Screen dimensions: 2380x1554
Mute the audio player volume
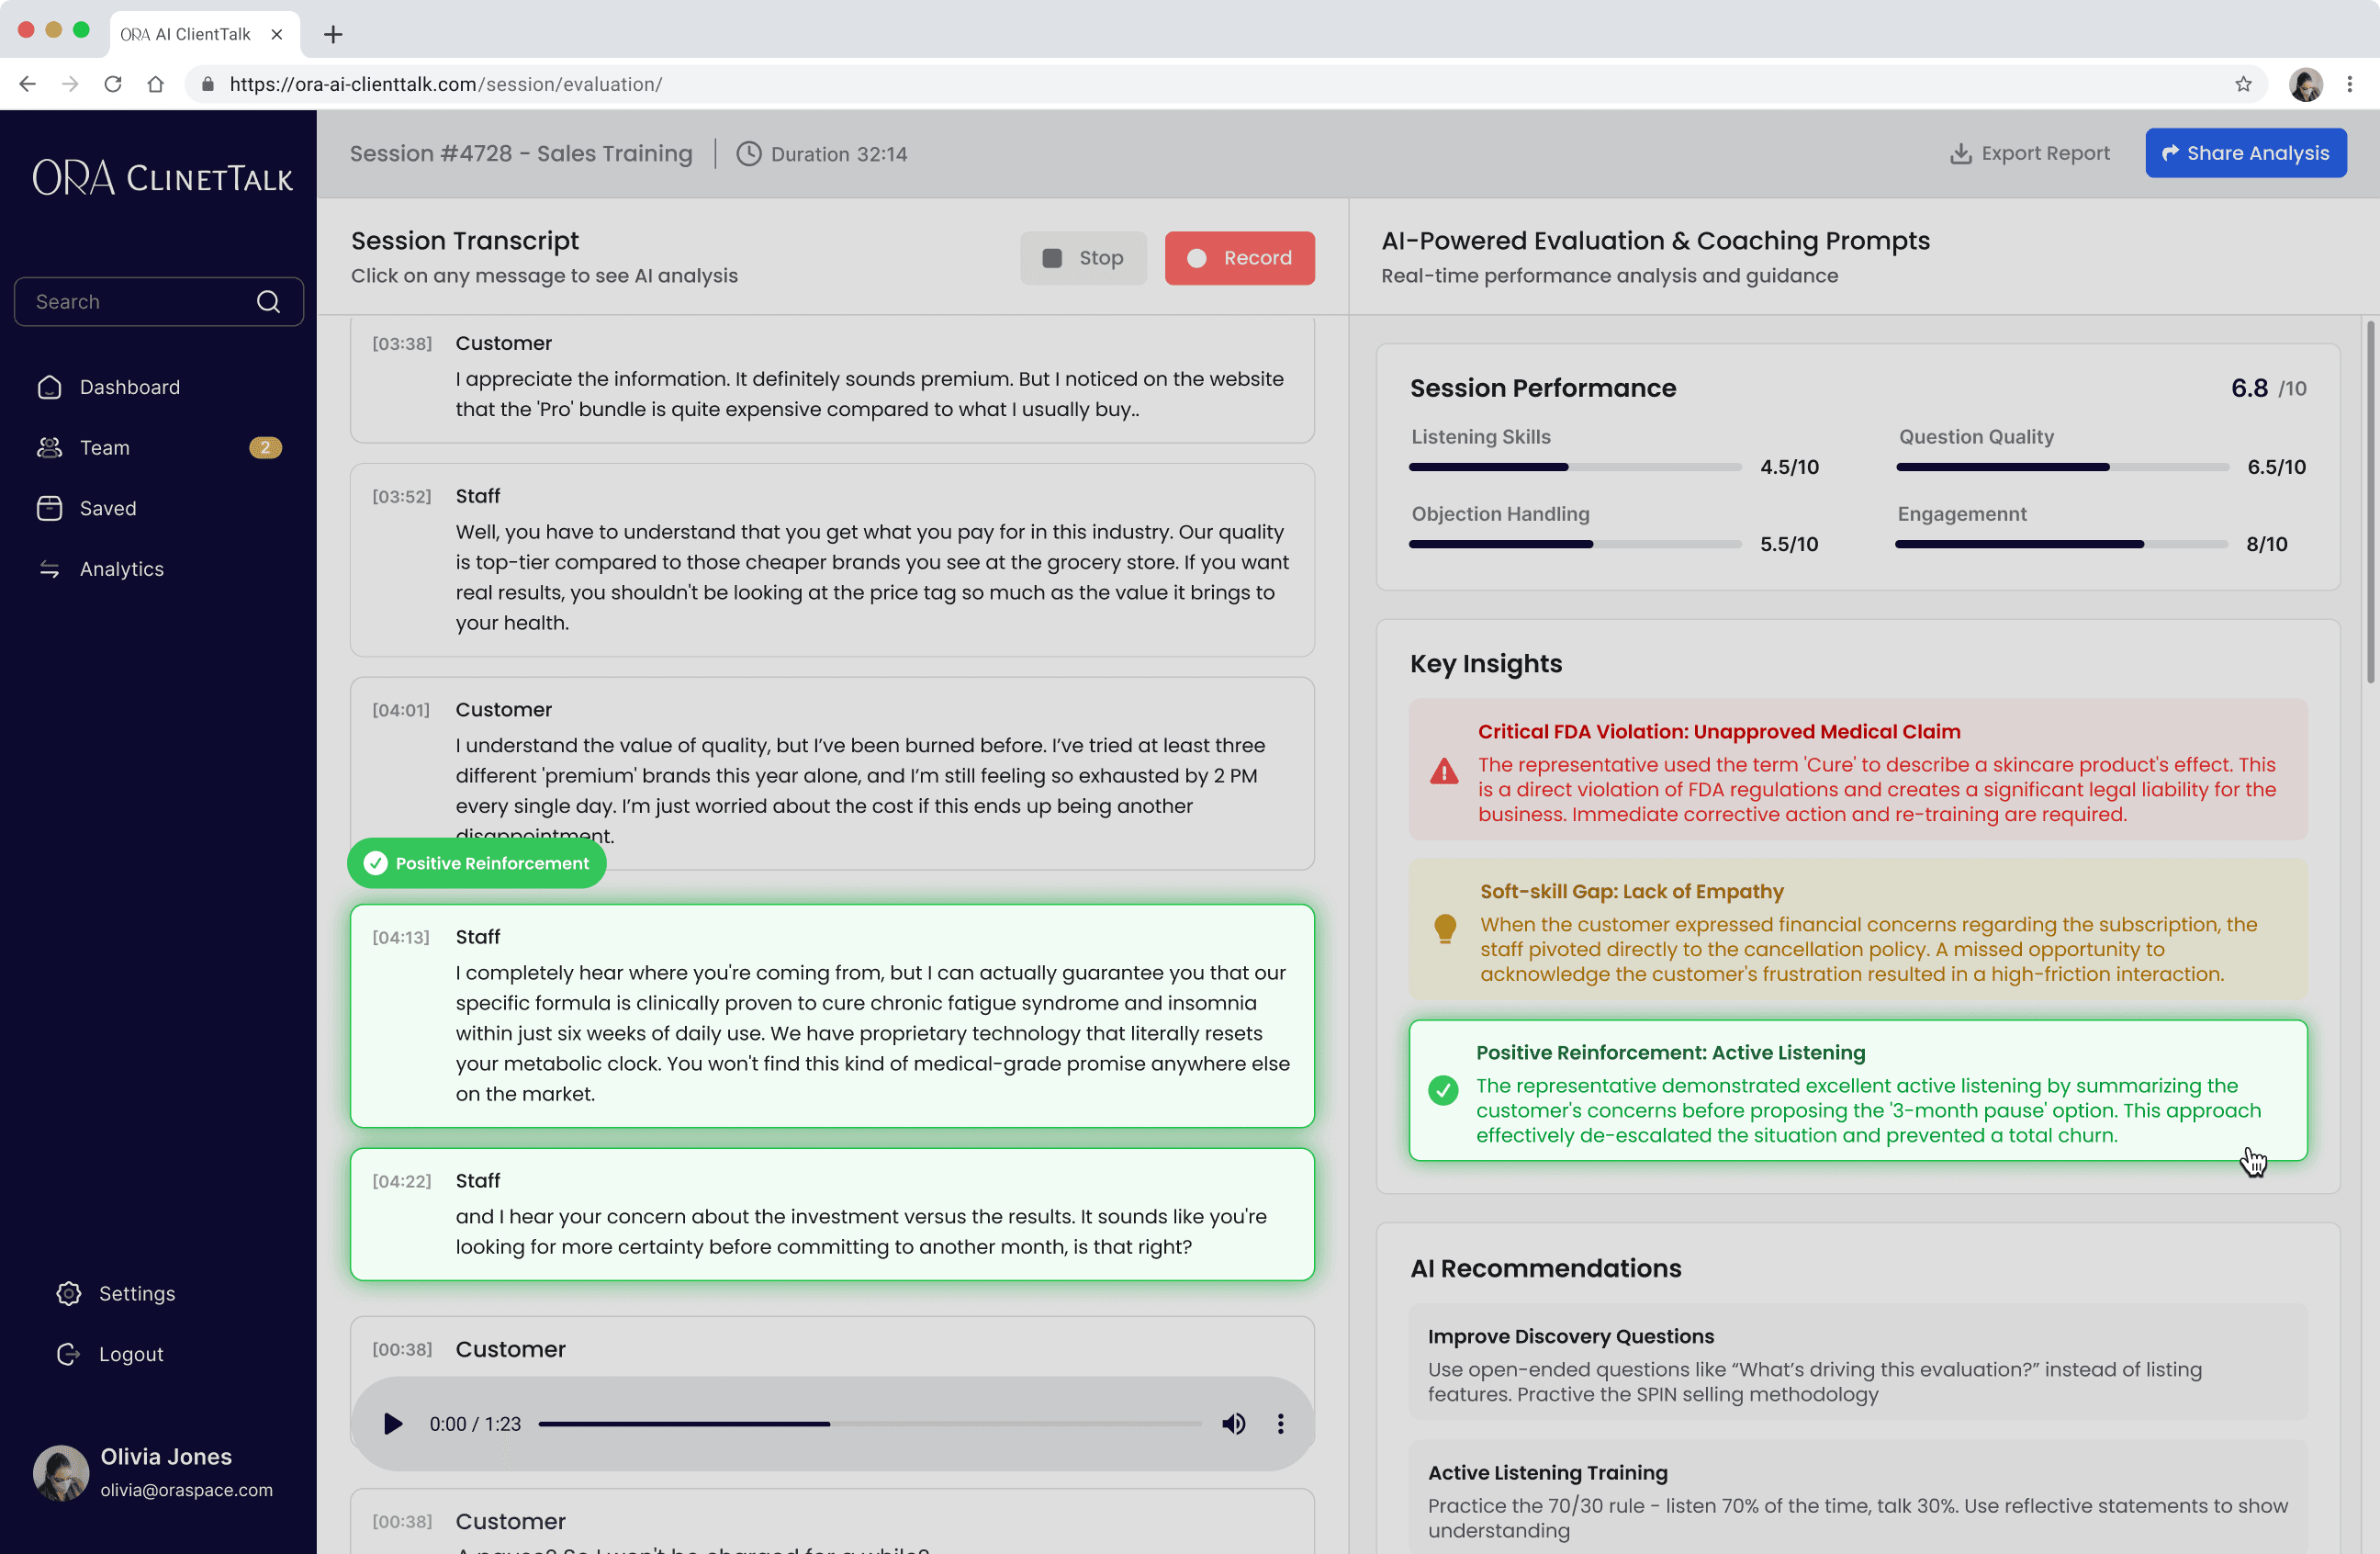[1234, 1424]
